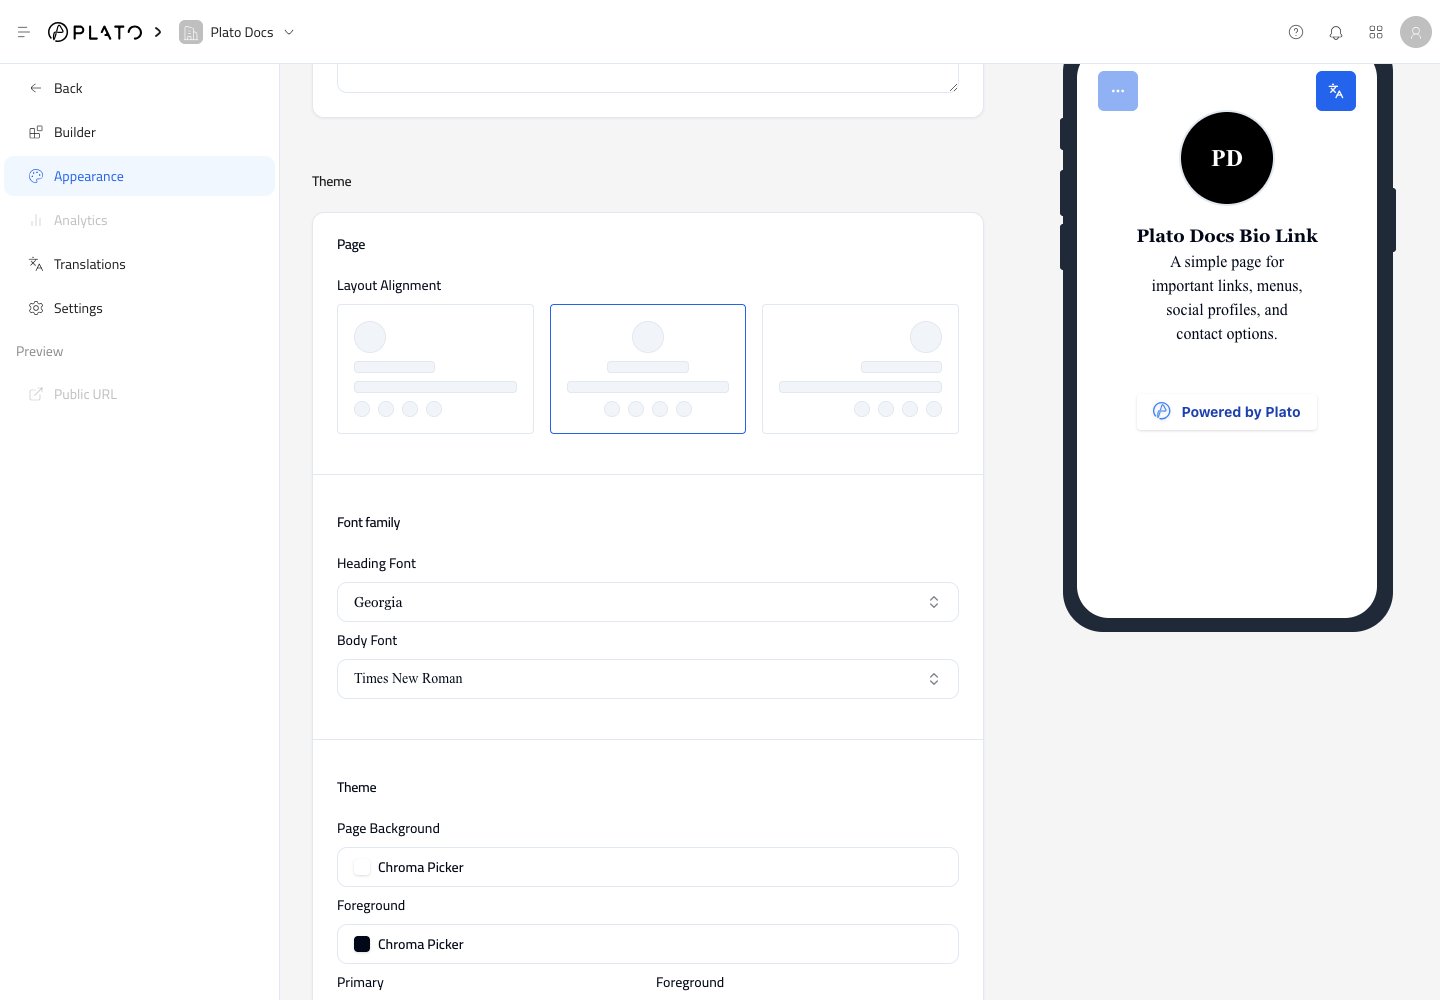Select the right layout alignment
Screen dimensions: 1440x1000
click(860, 369)
